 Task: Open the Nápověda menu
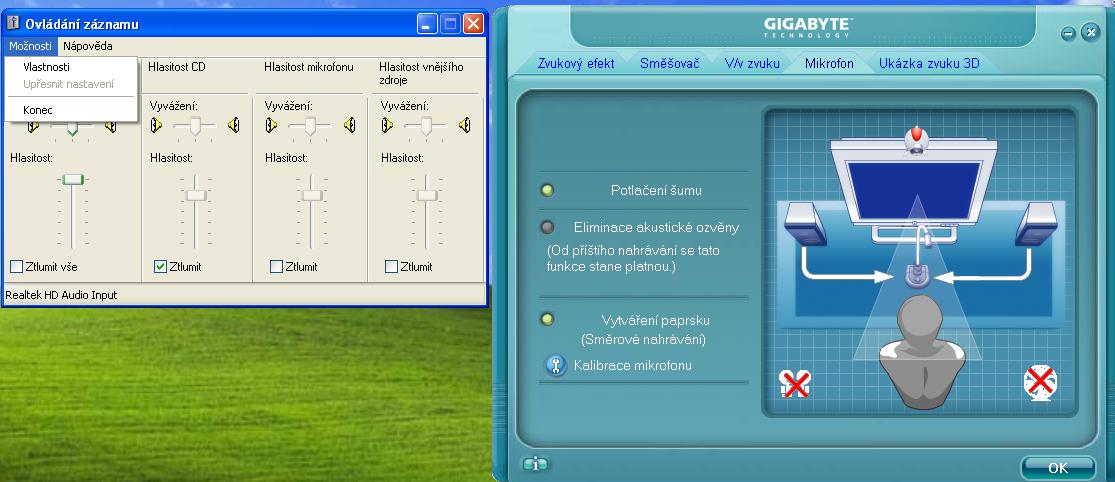tap(87, 46)
